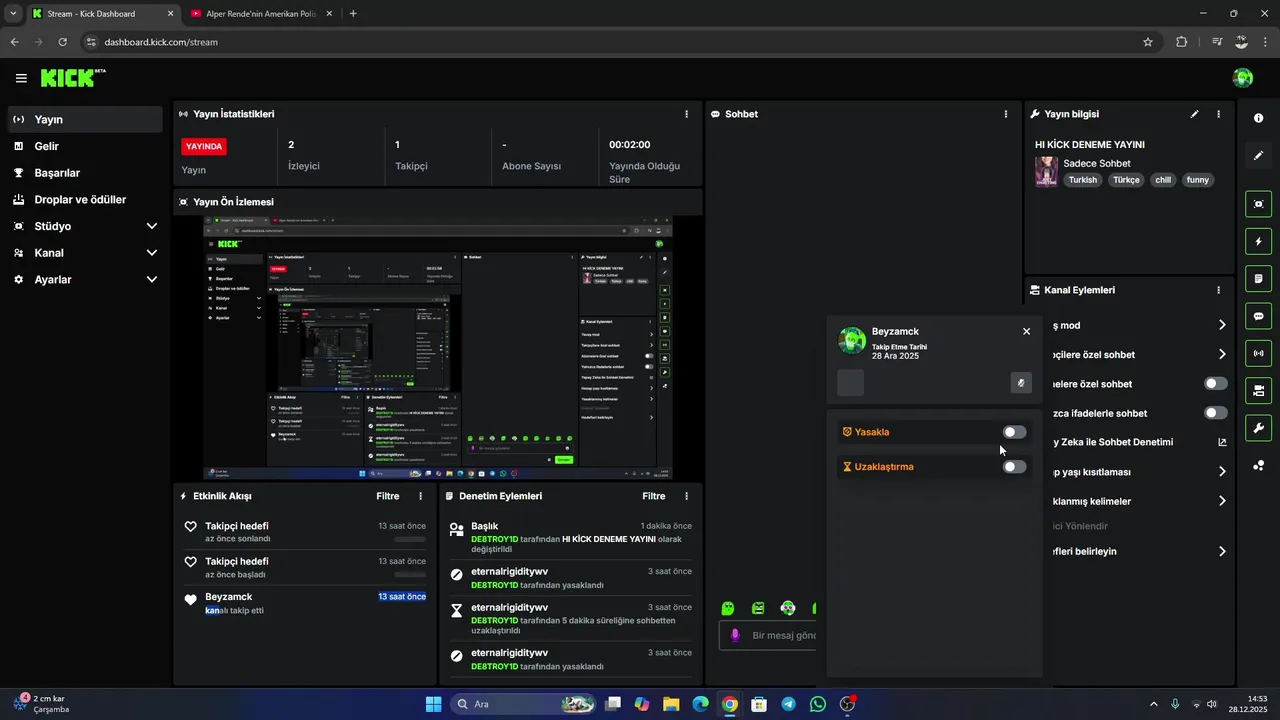Viewport: 1280px width, 720px height.
Task: Click the pencil icon in right sidebar
Action: tap(1258, 155)
